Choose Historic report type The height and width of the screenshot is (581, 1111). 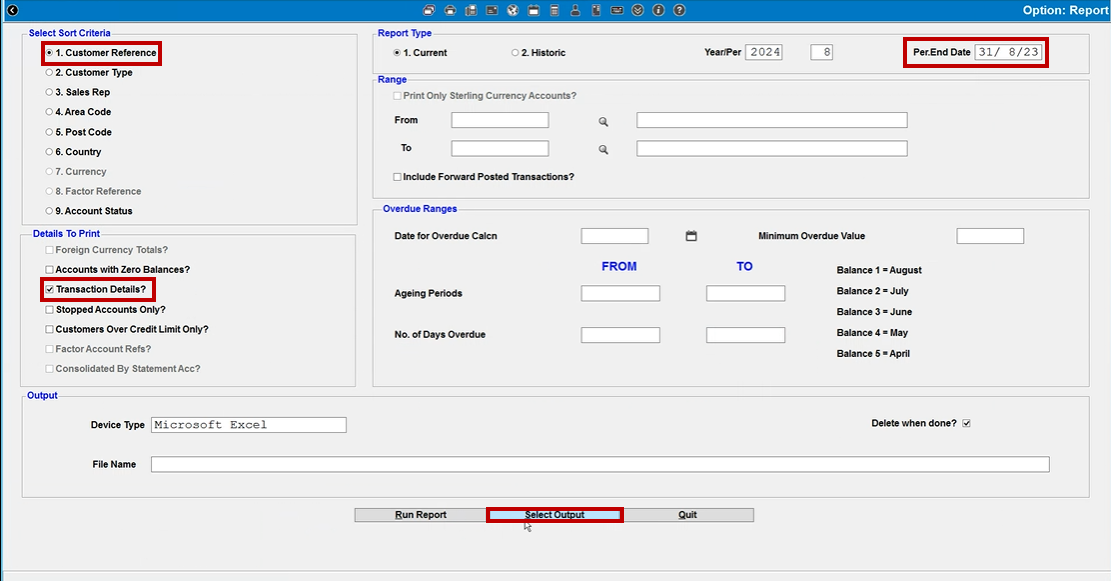[538, 52]
